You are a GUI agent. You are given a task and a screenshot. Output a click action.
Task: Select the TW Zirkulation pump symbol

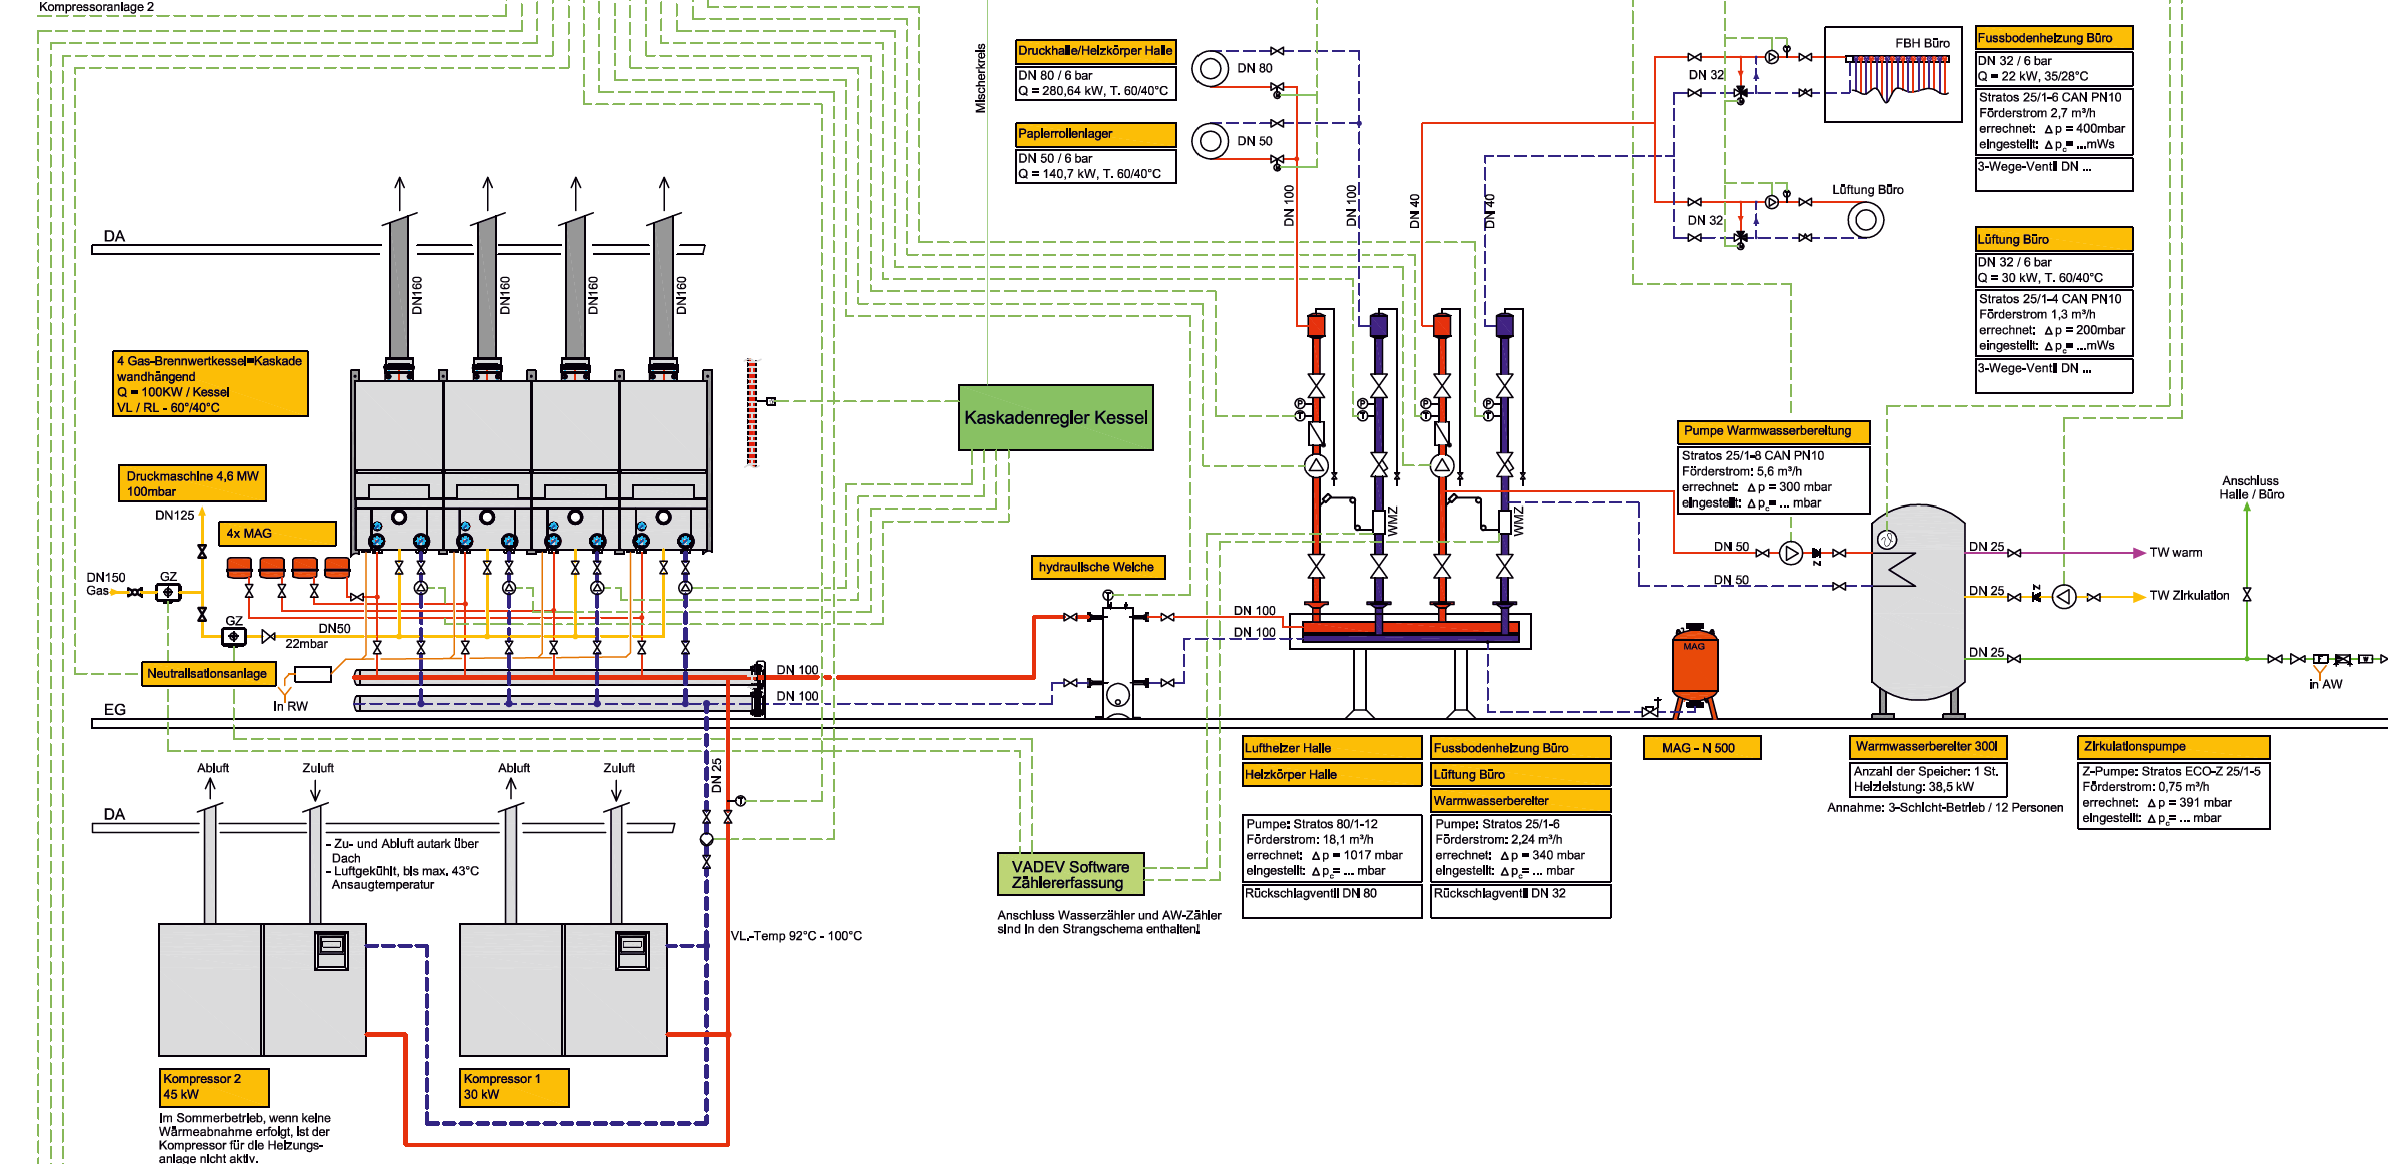[2064, 597]
